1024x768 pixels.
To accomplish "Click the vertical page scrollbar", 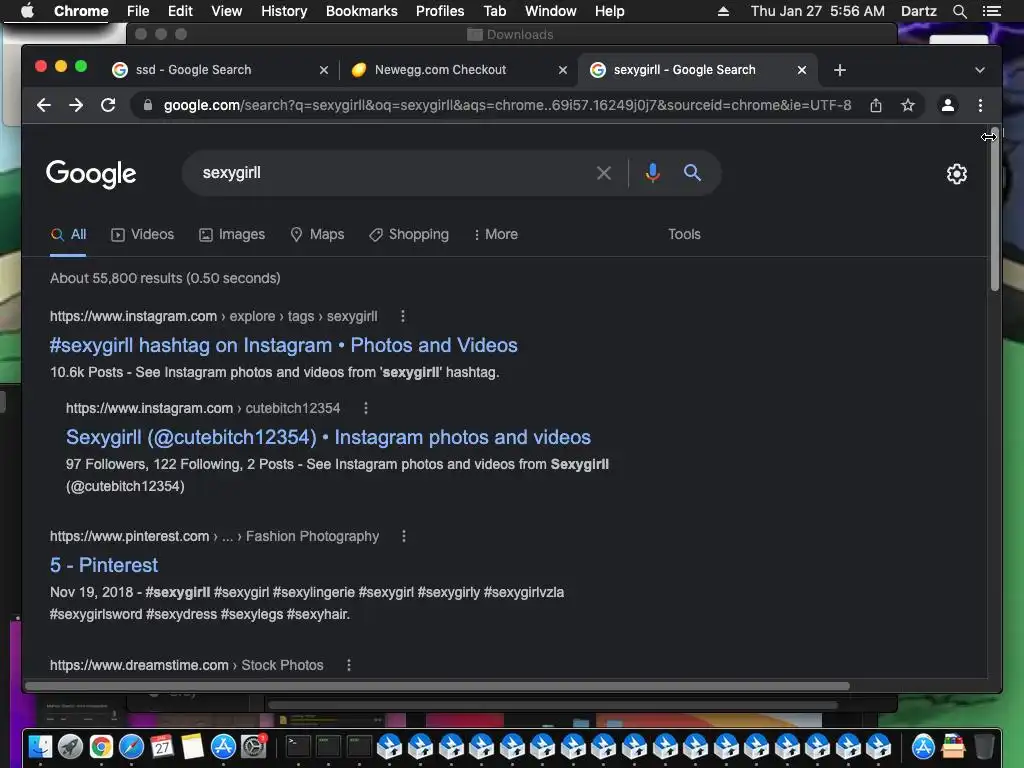I will pyautogui.click(x=994, y=209).
